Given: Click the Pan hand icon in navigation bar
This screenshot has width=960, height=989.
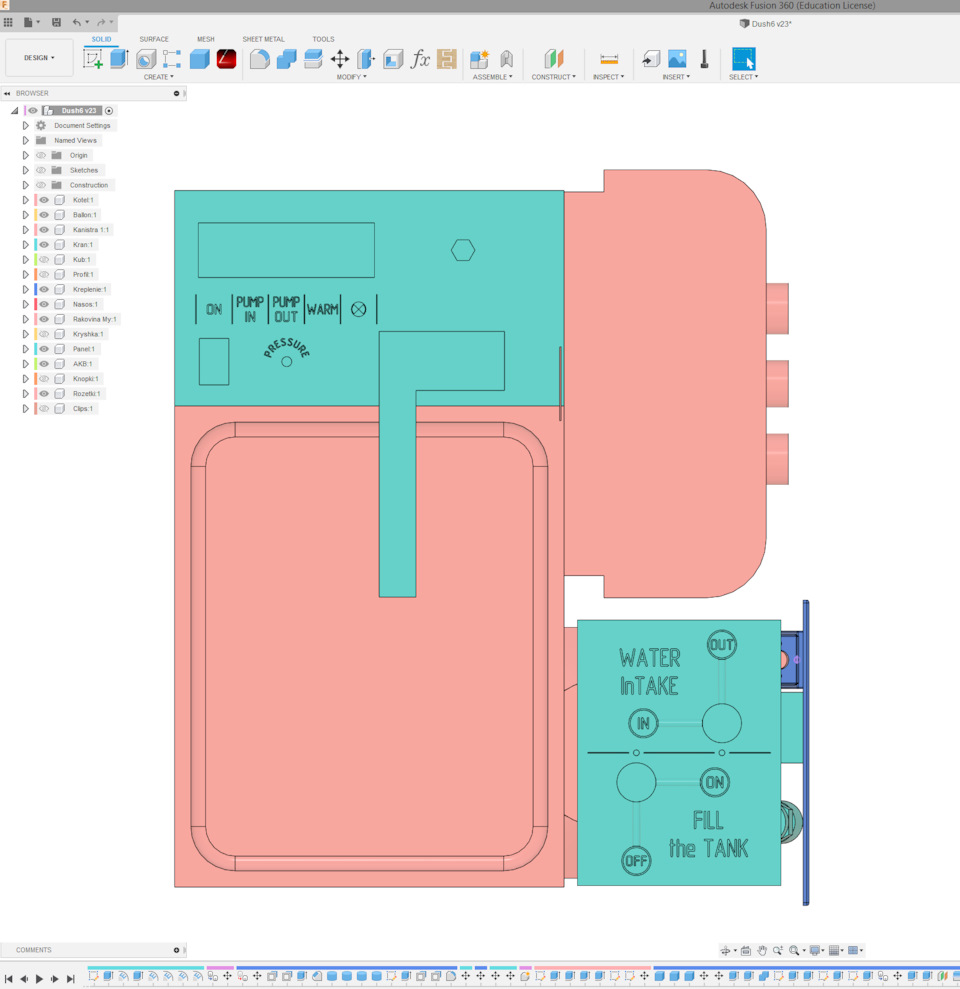Looking at the screenshot, I should [762, 951].
